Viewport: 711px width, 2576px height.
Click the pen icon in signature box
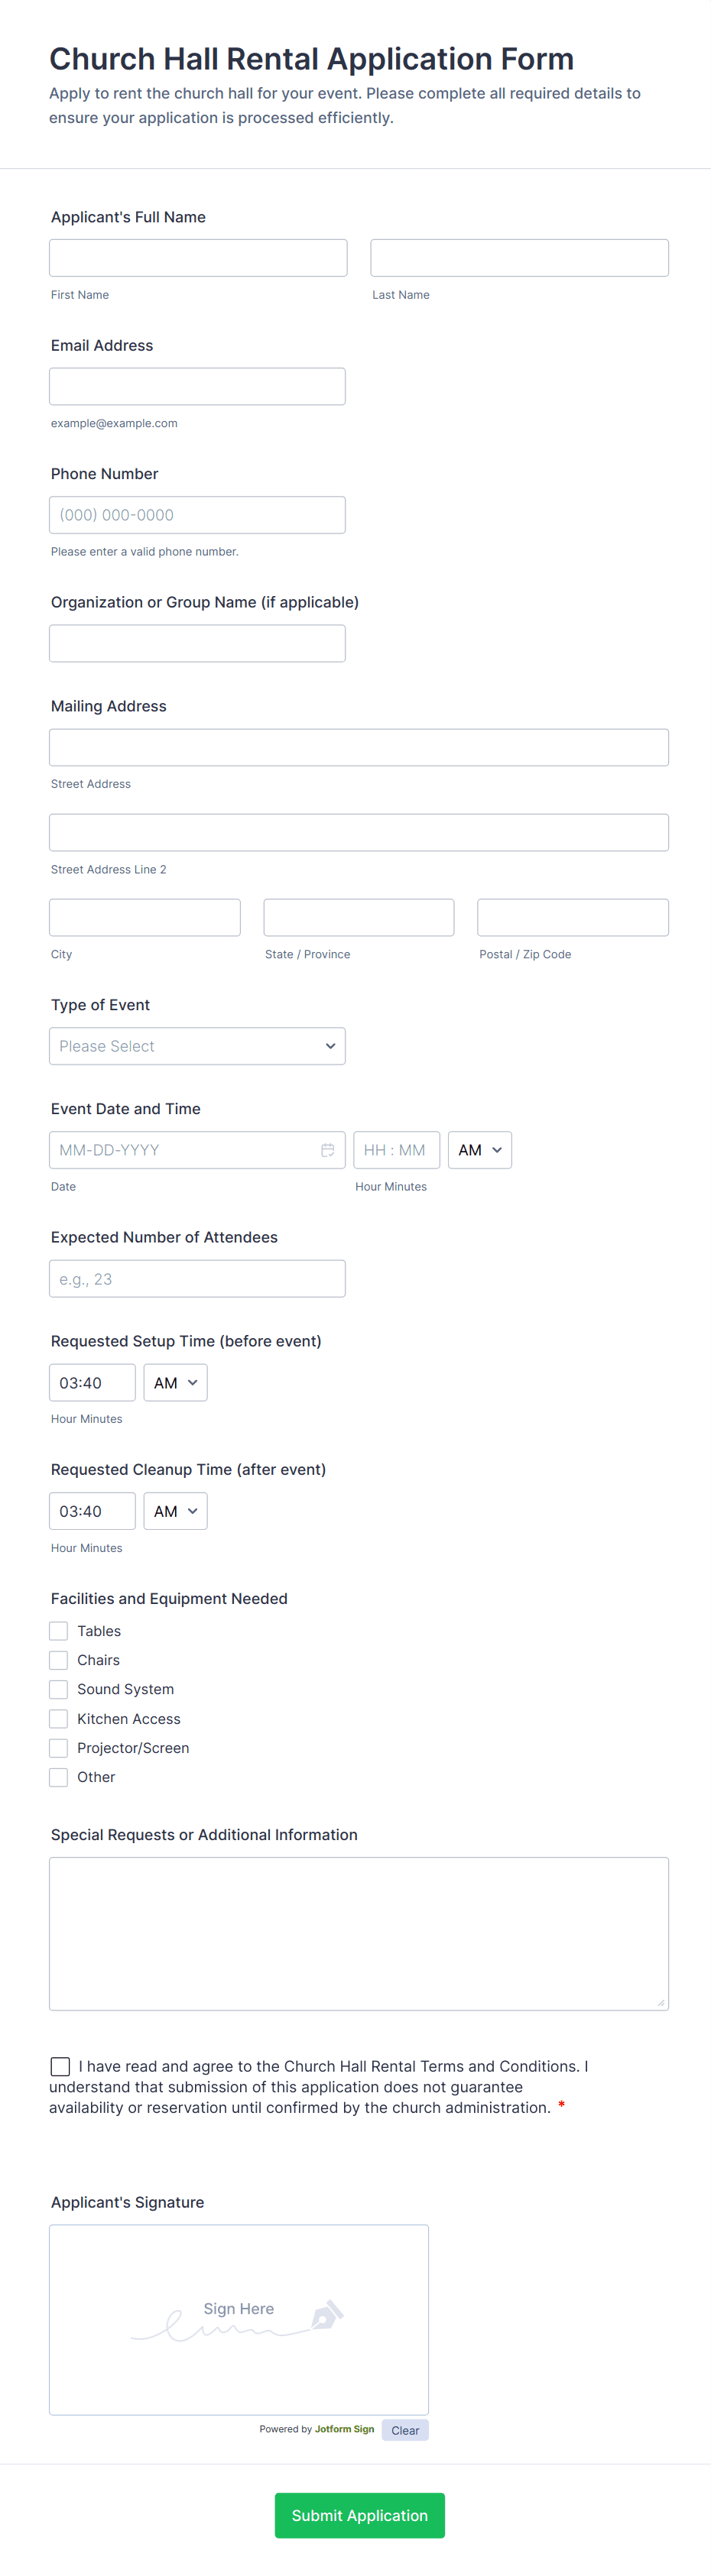[x=327, y=2314]
